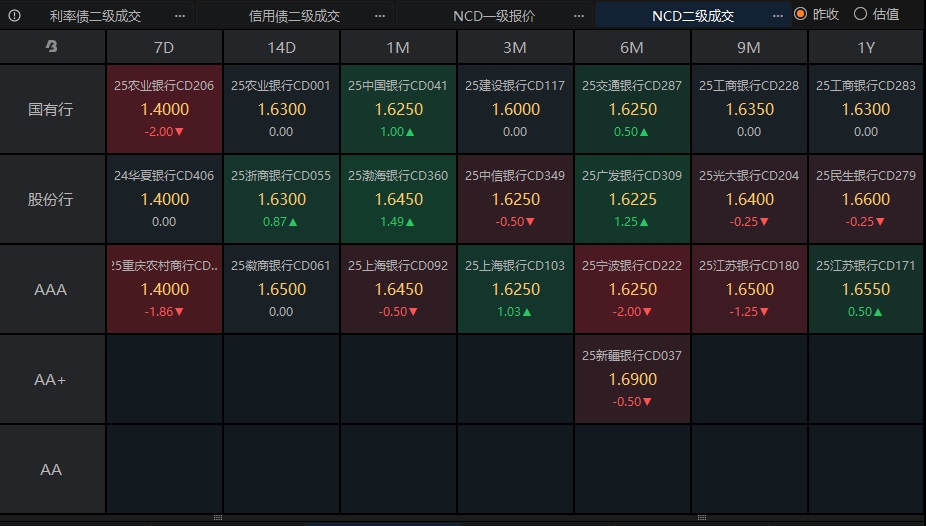Viewport: 926px width, 526px height.
Task: Click the info icon at top left
Action: point(14,15)
